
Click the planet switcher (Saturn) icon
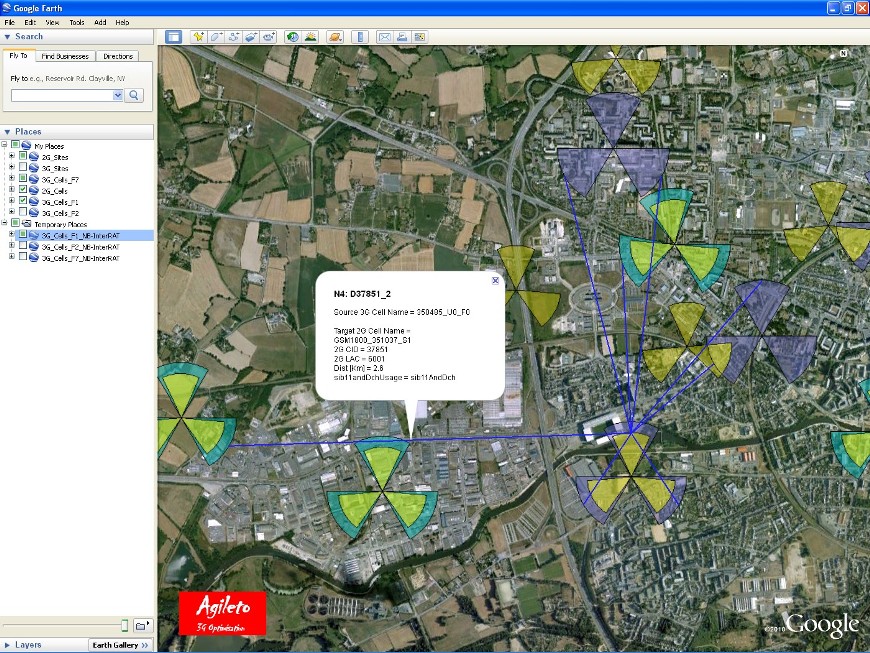[335, 37]
